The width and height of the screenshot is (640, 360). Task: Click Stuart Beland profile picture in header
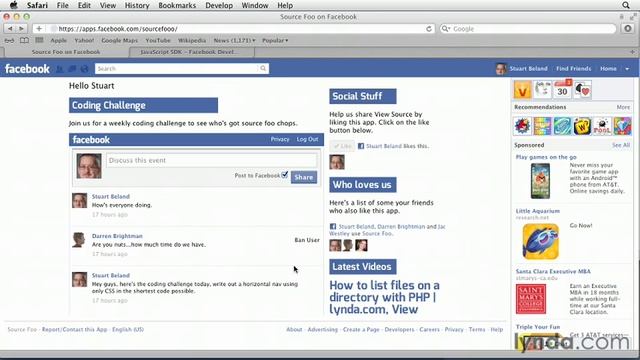click(x=501, y=69)
